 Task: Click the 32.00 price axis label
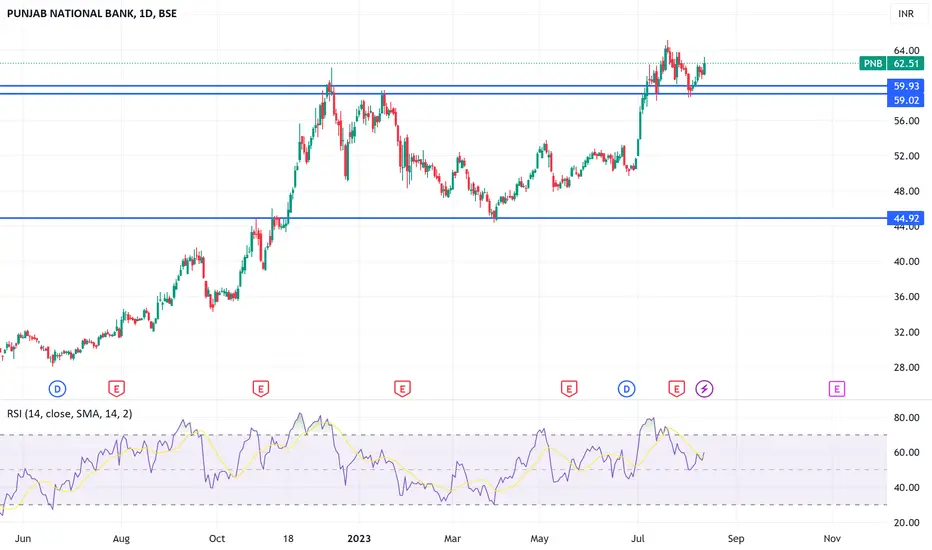pyautogui.click(x=906, y=332)
